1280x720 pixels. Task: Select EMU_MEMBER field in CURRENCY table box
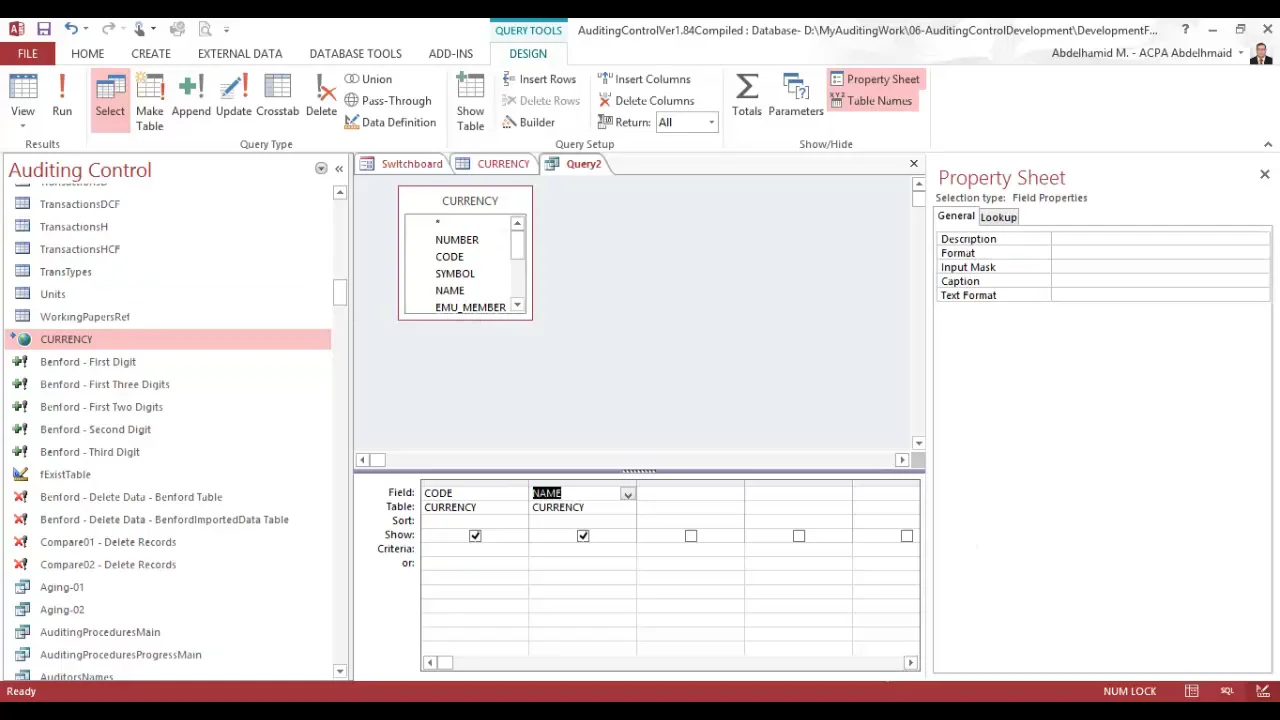click(x=470, y=307)
